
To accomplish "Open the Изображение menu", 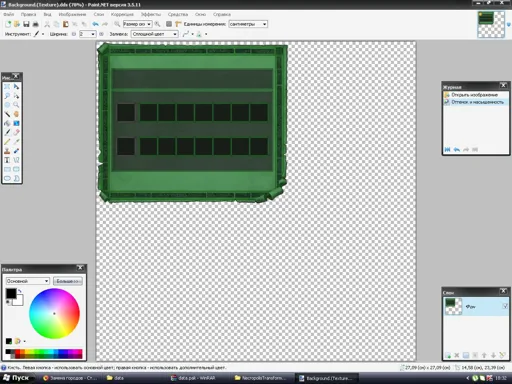I will click(72, 14).
